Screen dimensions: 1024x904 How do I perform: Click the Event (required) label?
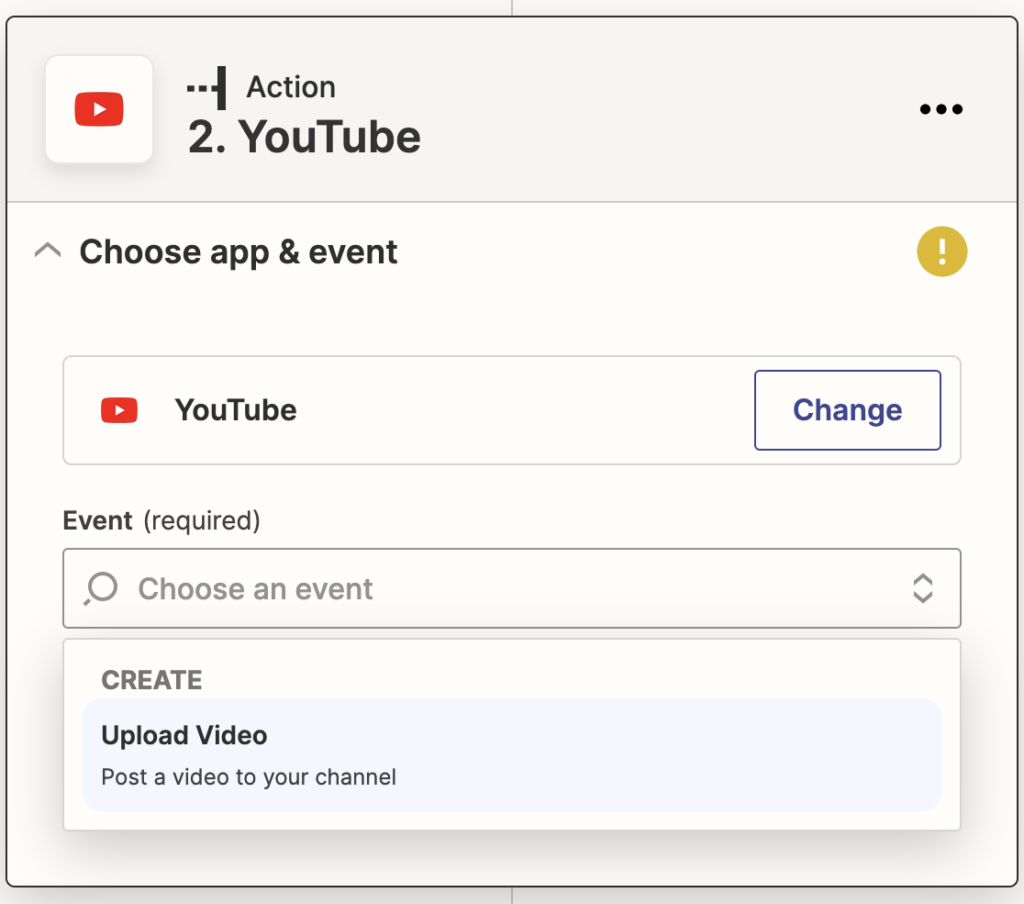[161, 521]
